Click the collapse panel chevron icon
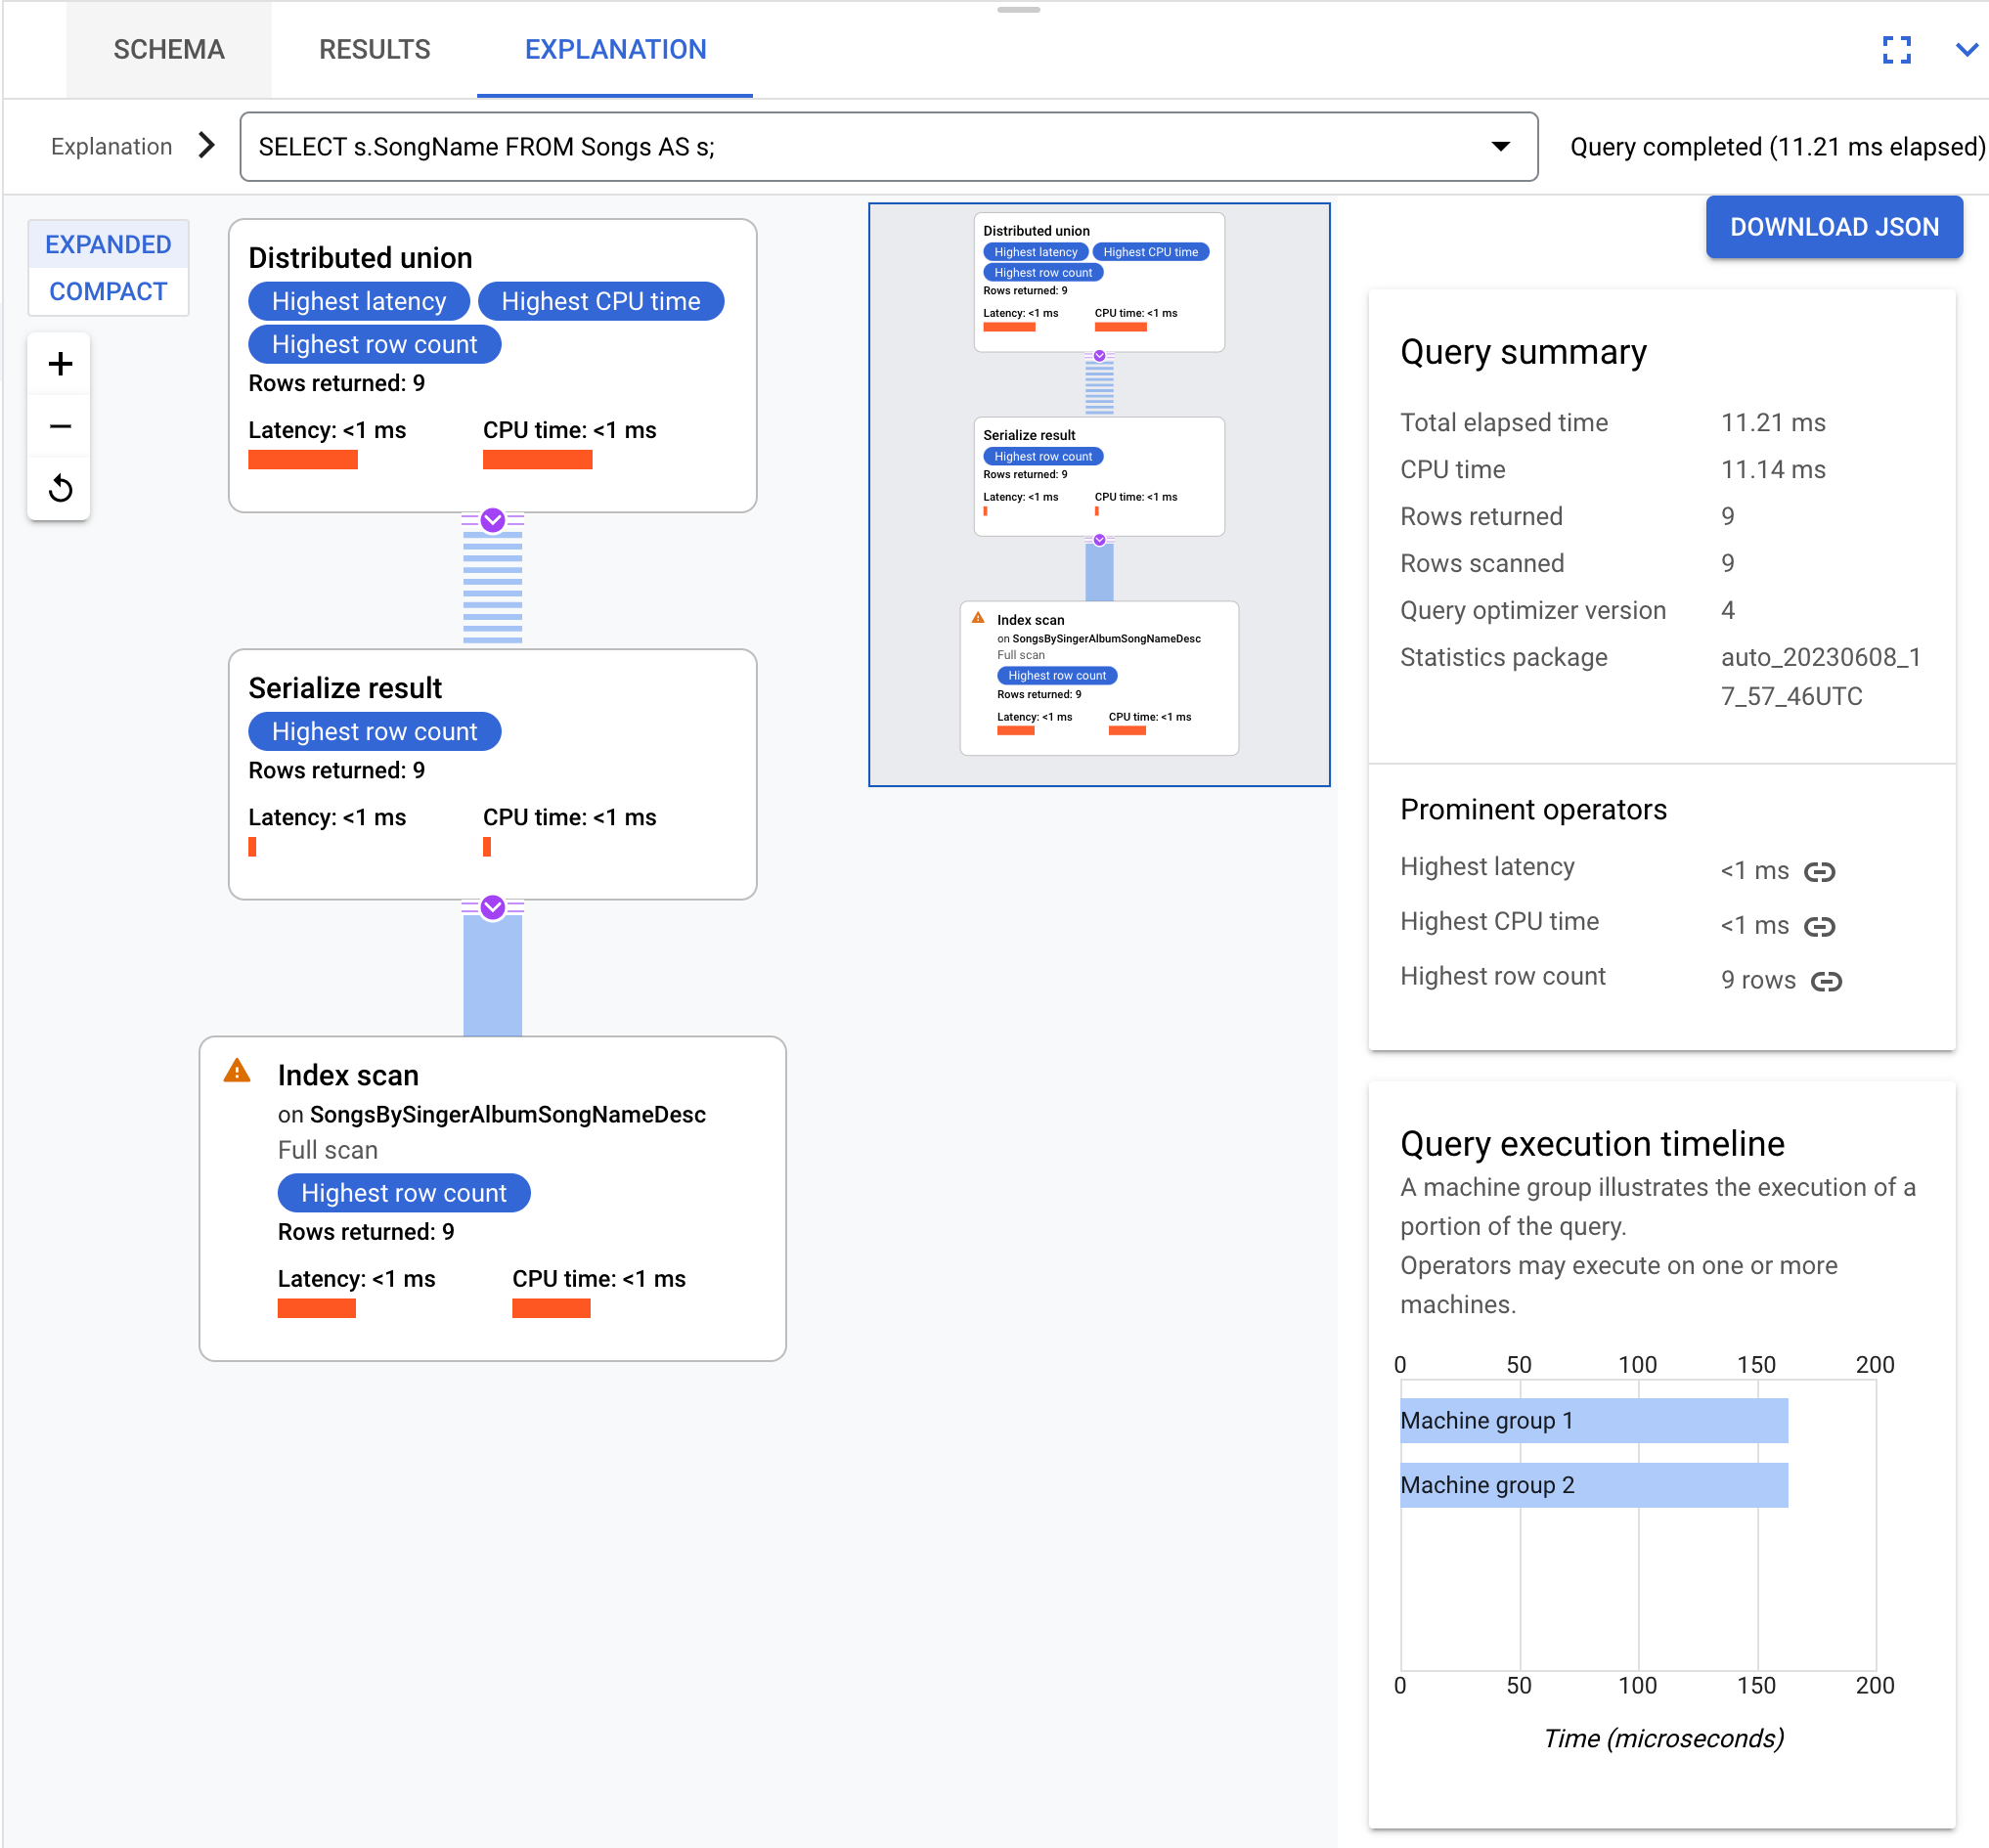1989x1848 pixels. 1965,49
